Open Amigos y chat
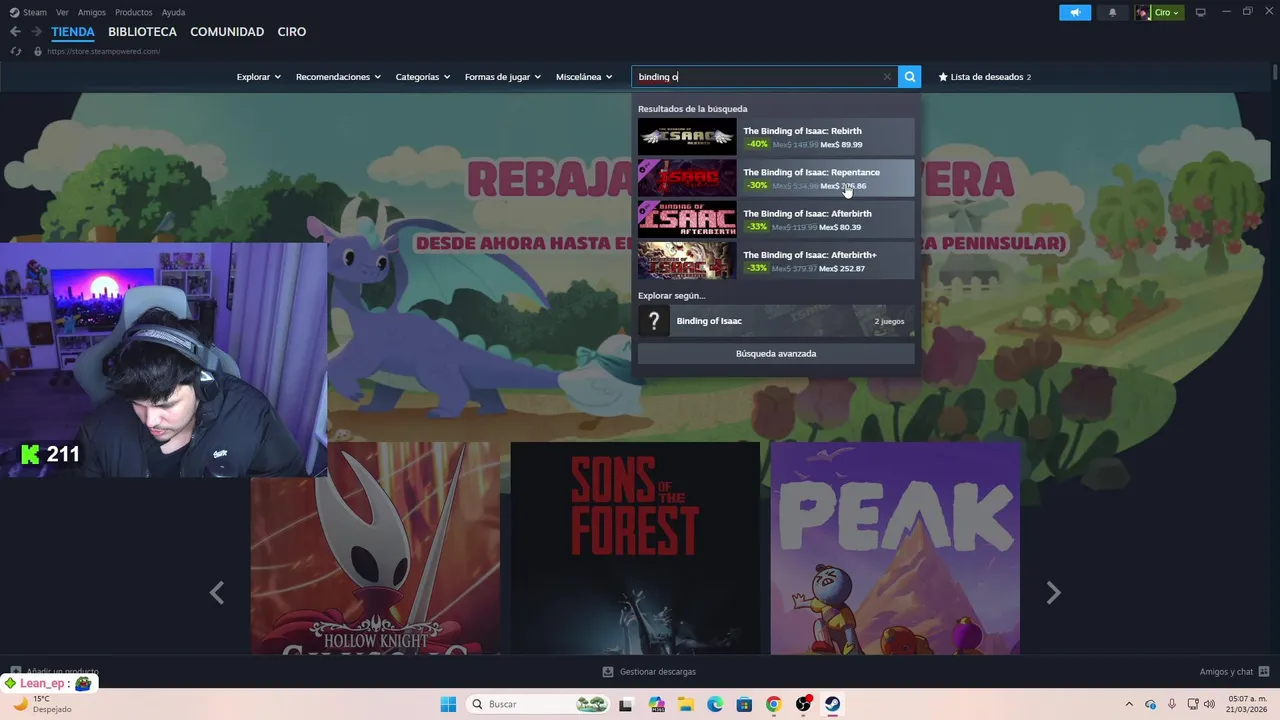This screenshot has height=720, width=1280. 1234,672
